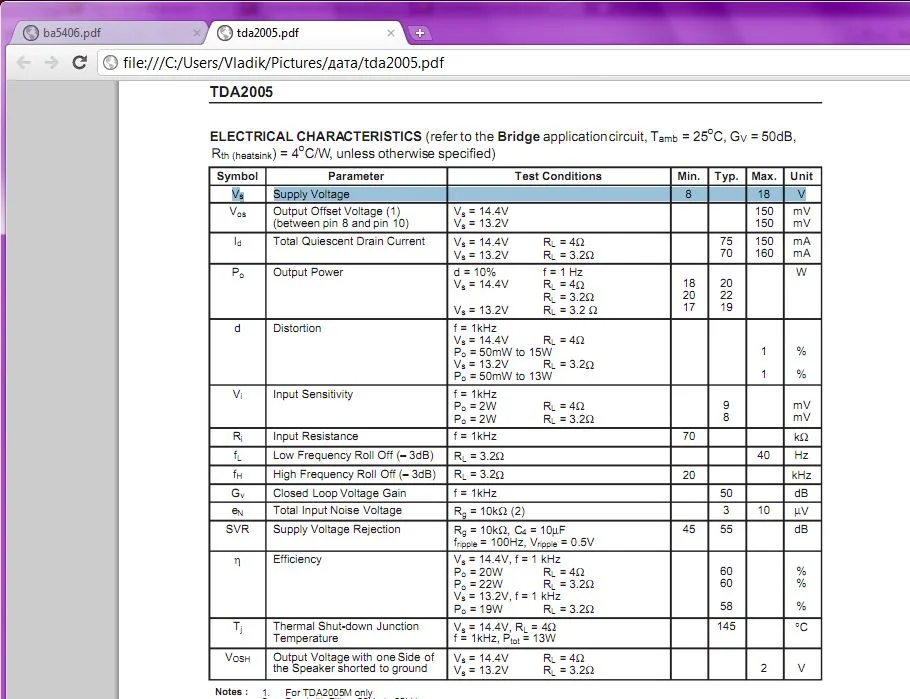Viewport: 910px width, 699px height.
Task: Open a new browser tab
Action: click(420, 33)
